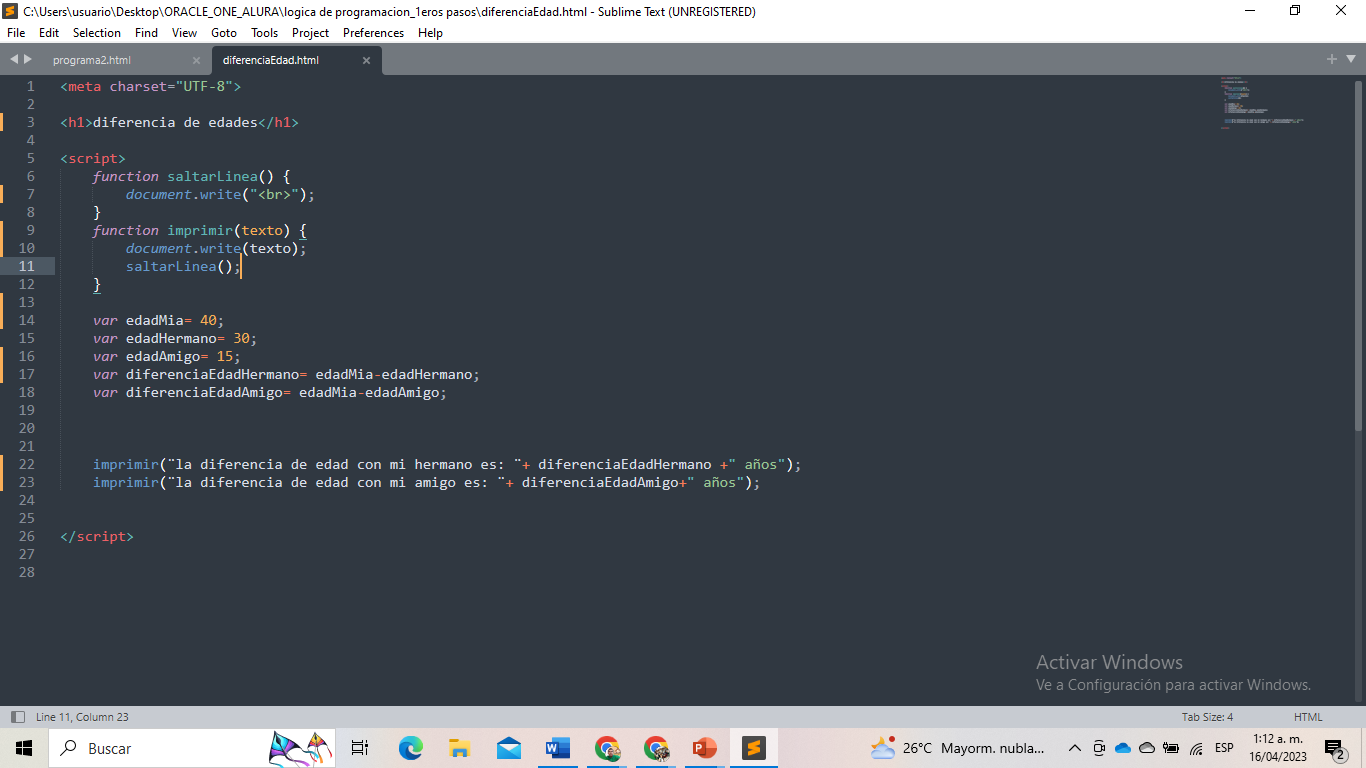Open Wi-Fi network tray icon
This screenshot has width=1366, height=768.
1196,748
